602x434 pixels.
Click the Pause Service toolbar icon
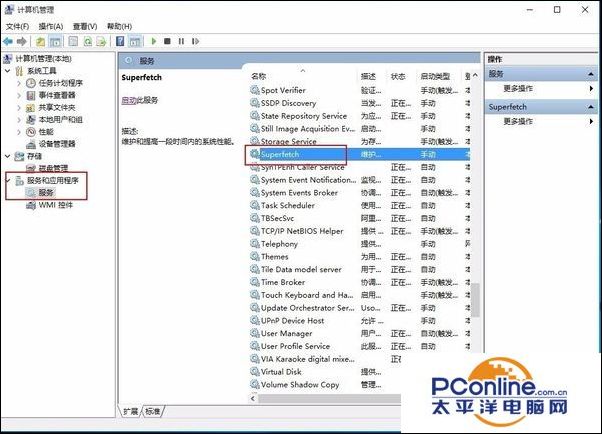click(181, 41)
